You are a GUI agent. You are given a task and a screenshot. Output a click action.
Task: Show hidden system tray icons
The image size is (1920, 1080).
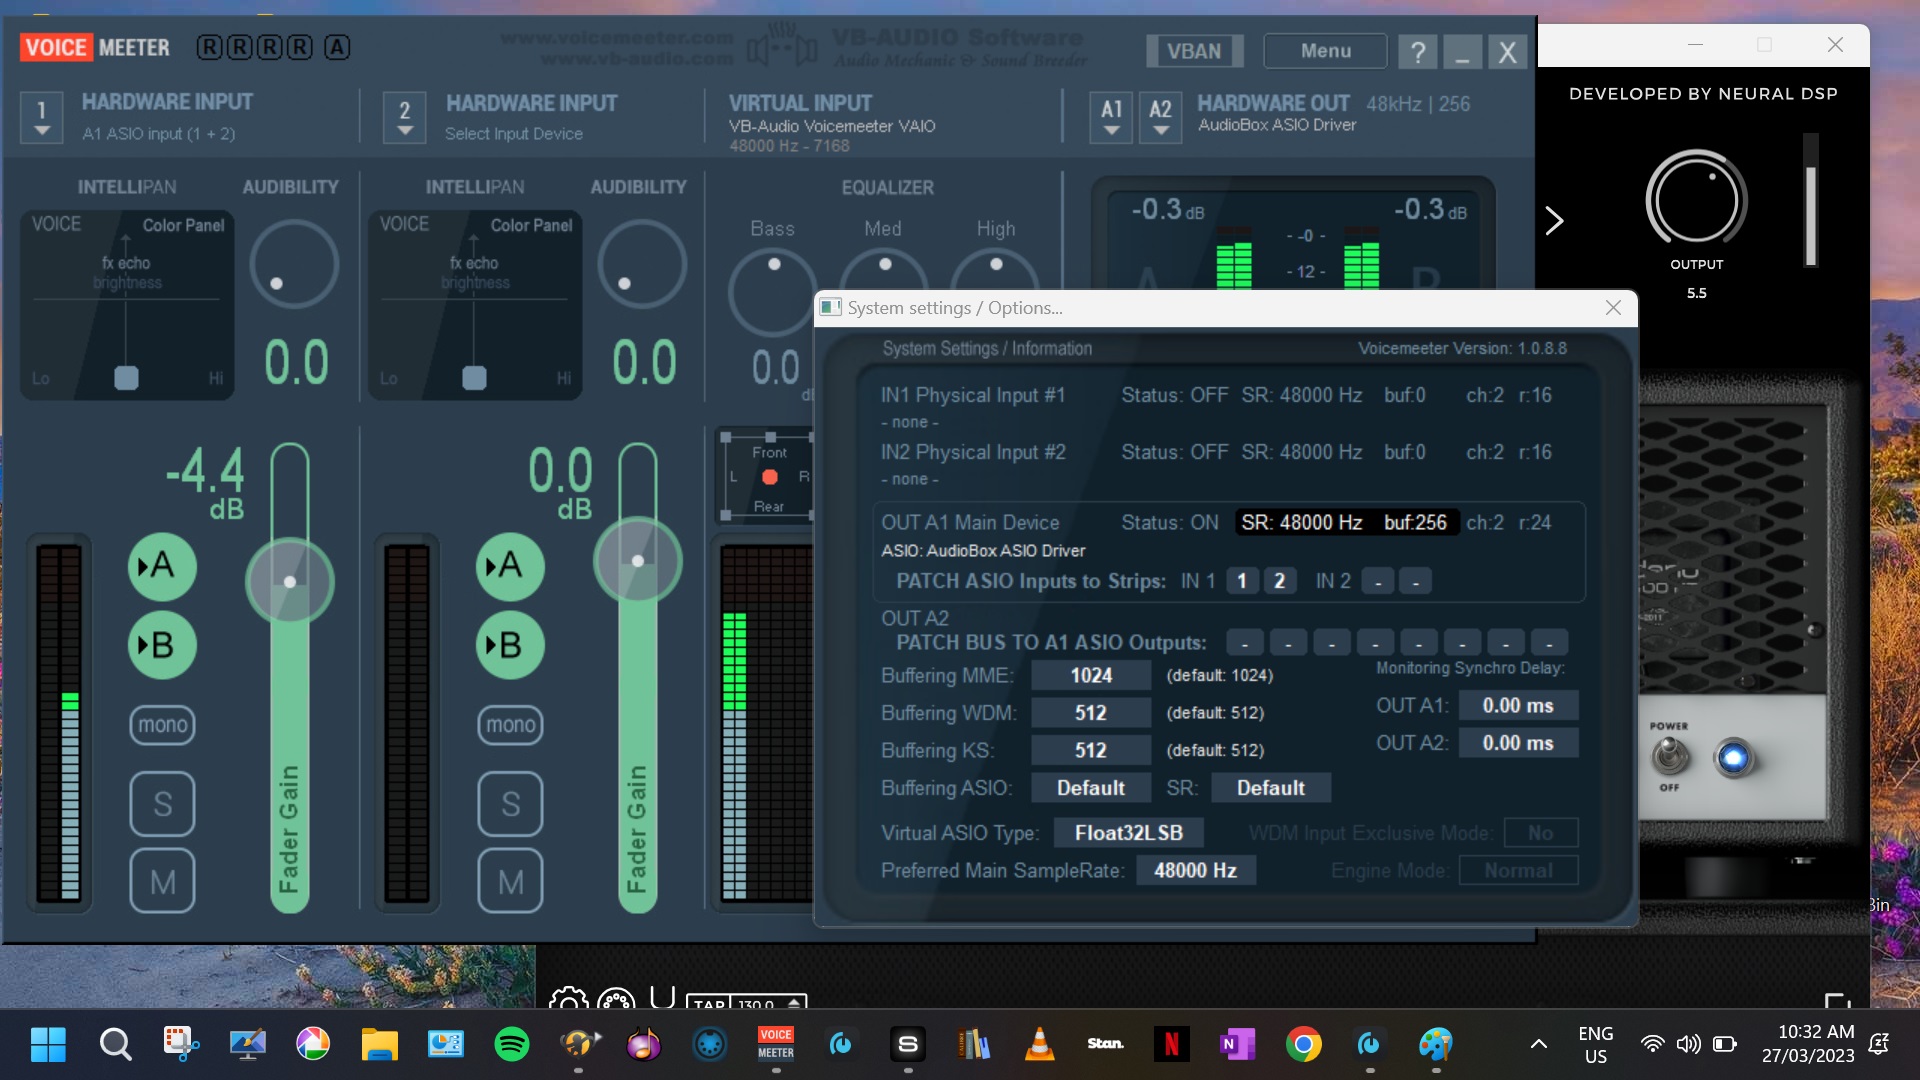pyautogui.click(x=1539, y=1045)
